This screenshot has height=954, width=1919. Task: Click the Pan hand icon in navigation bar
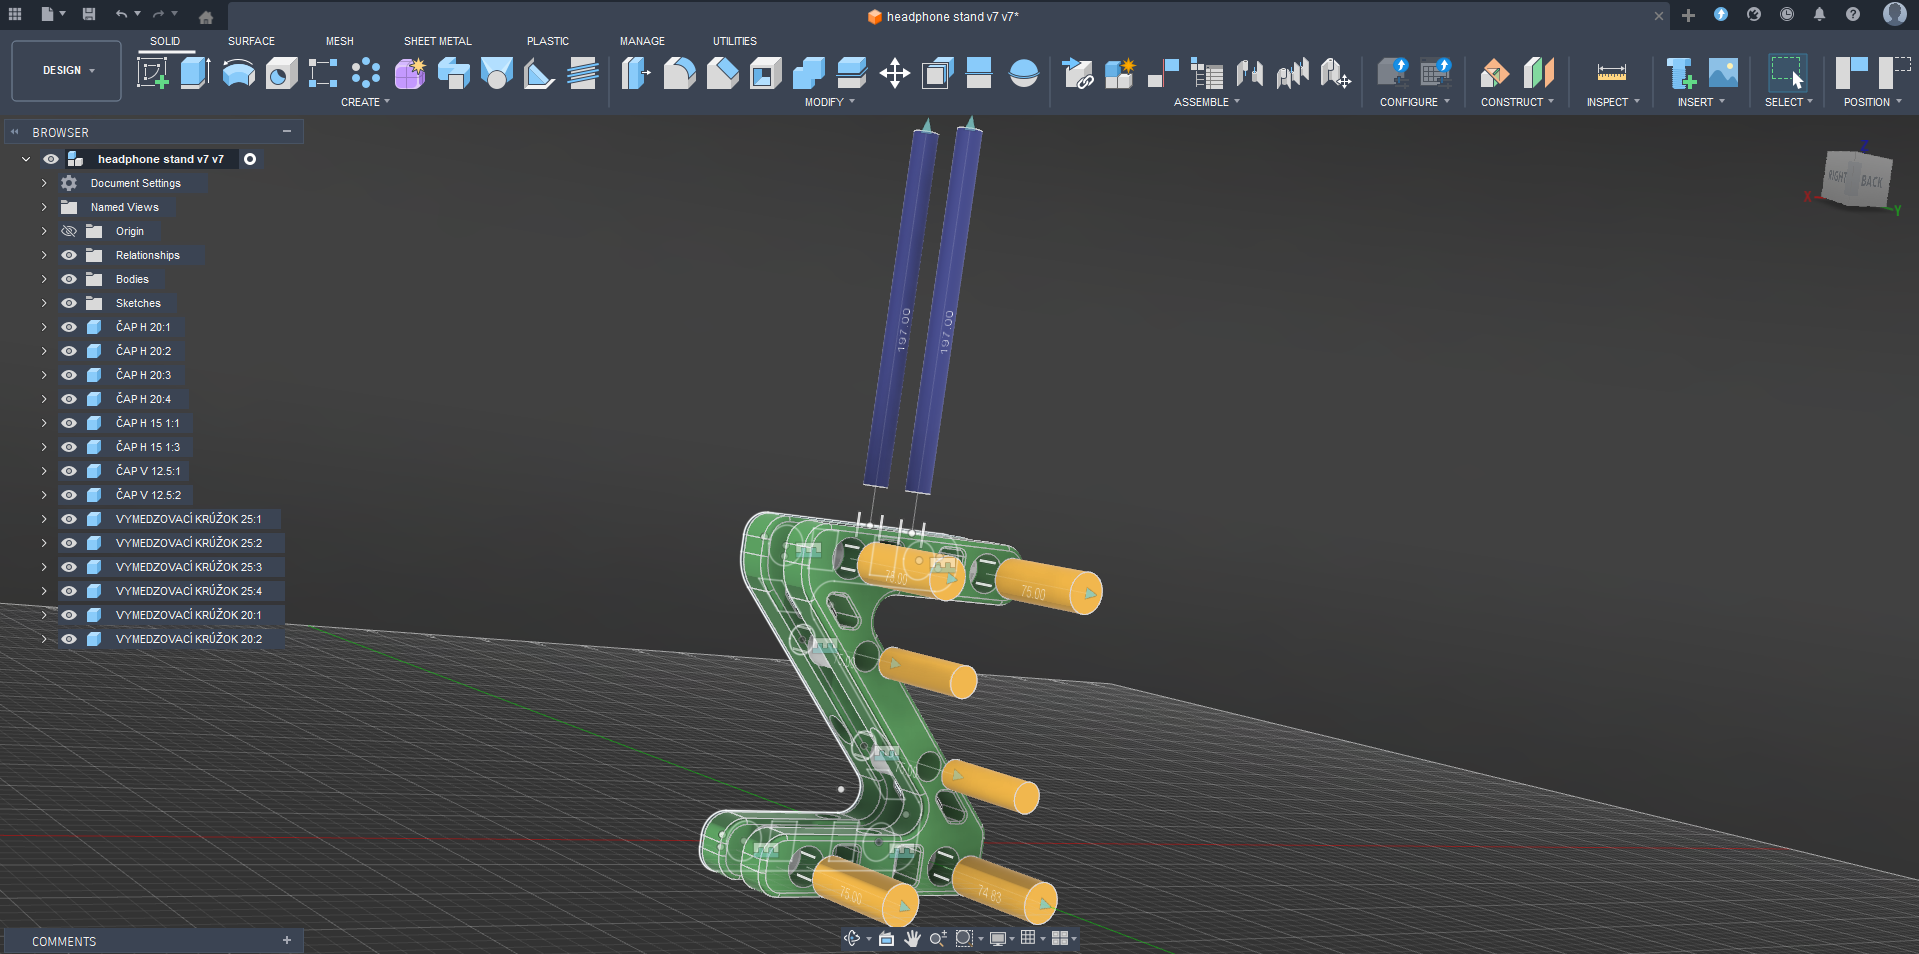tap(912, 938)
